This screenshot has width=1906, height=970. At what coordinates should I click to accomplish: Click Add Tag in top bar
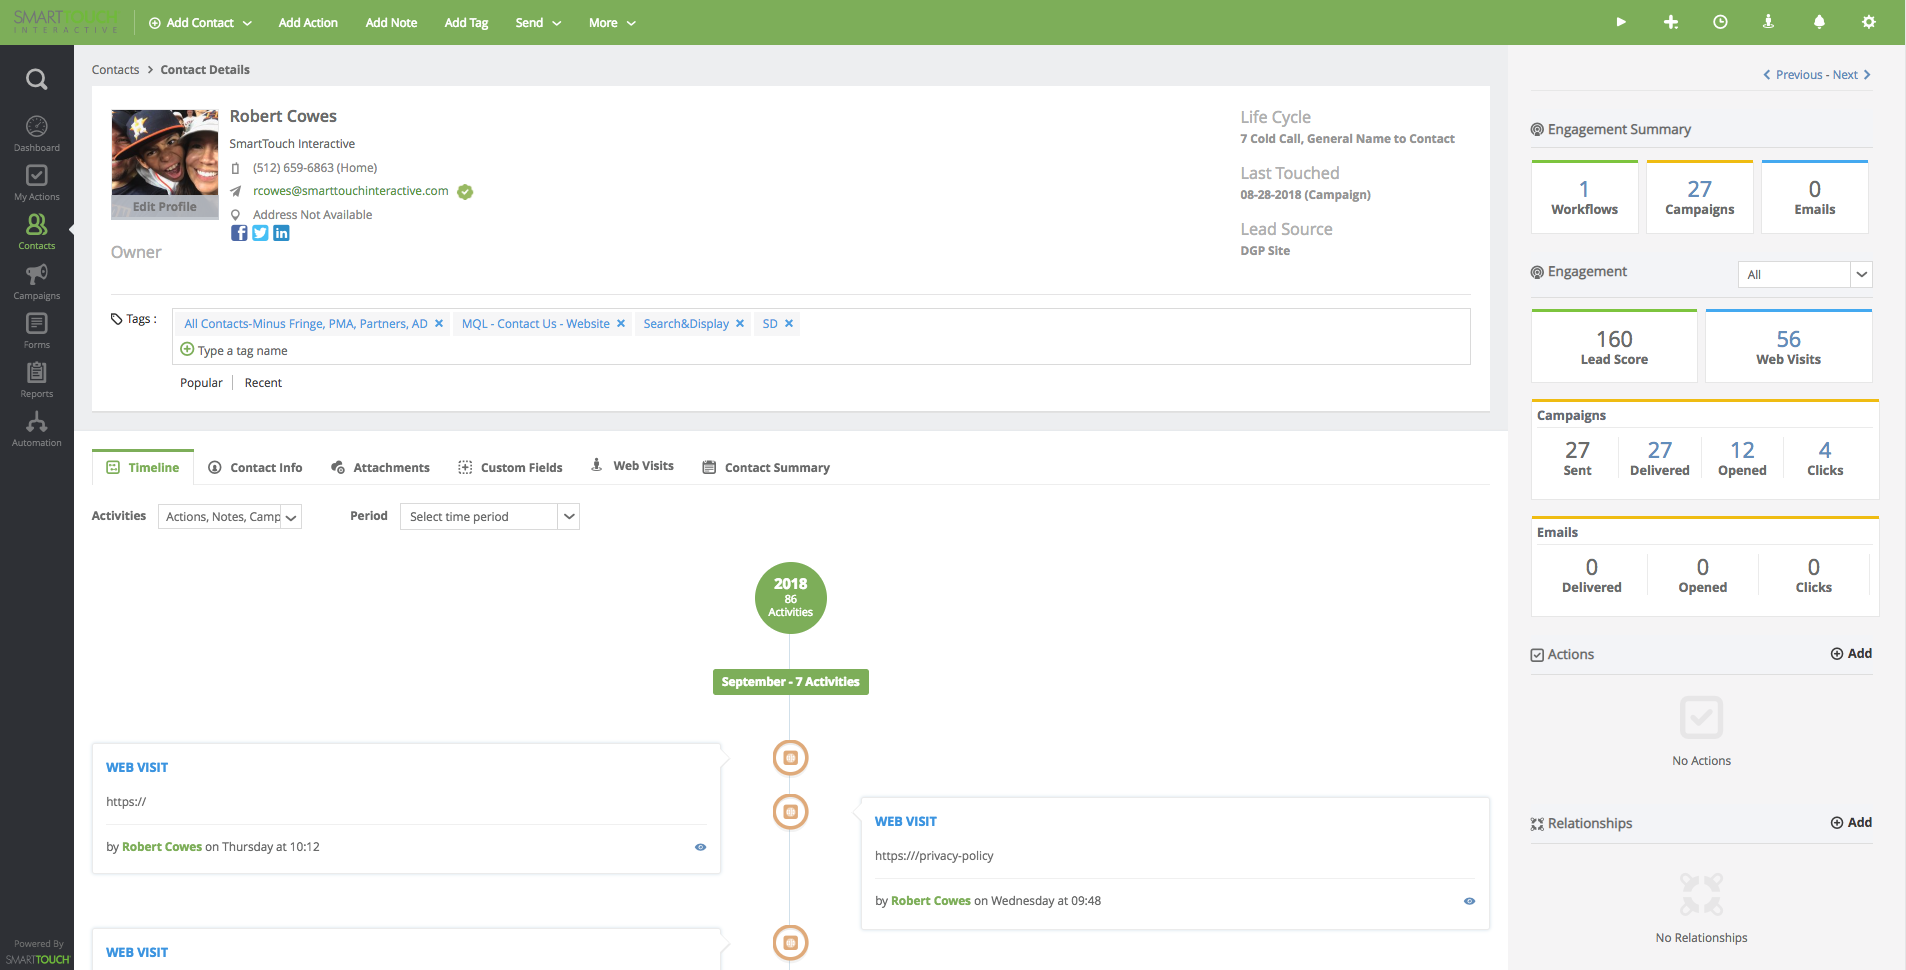[466, 22]
